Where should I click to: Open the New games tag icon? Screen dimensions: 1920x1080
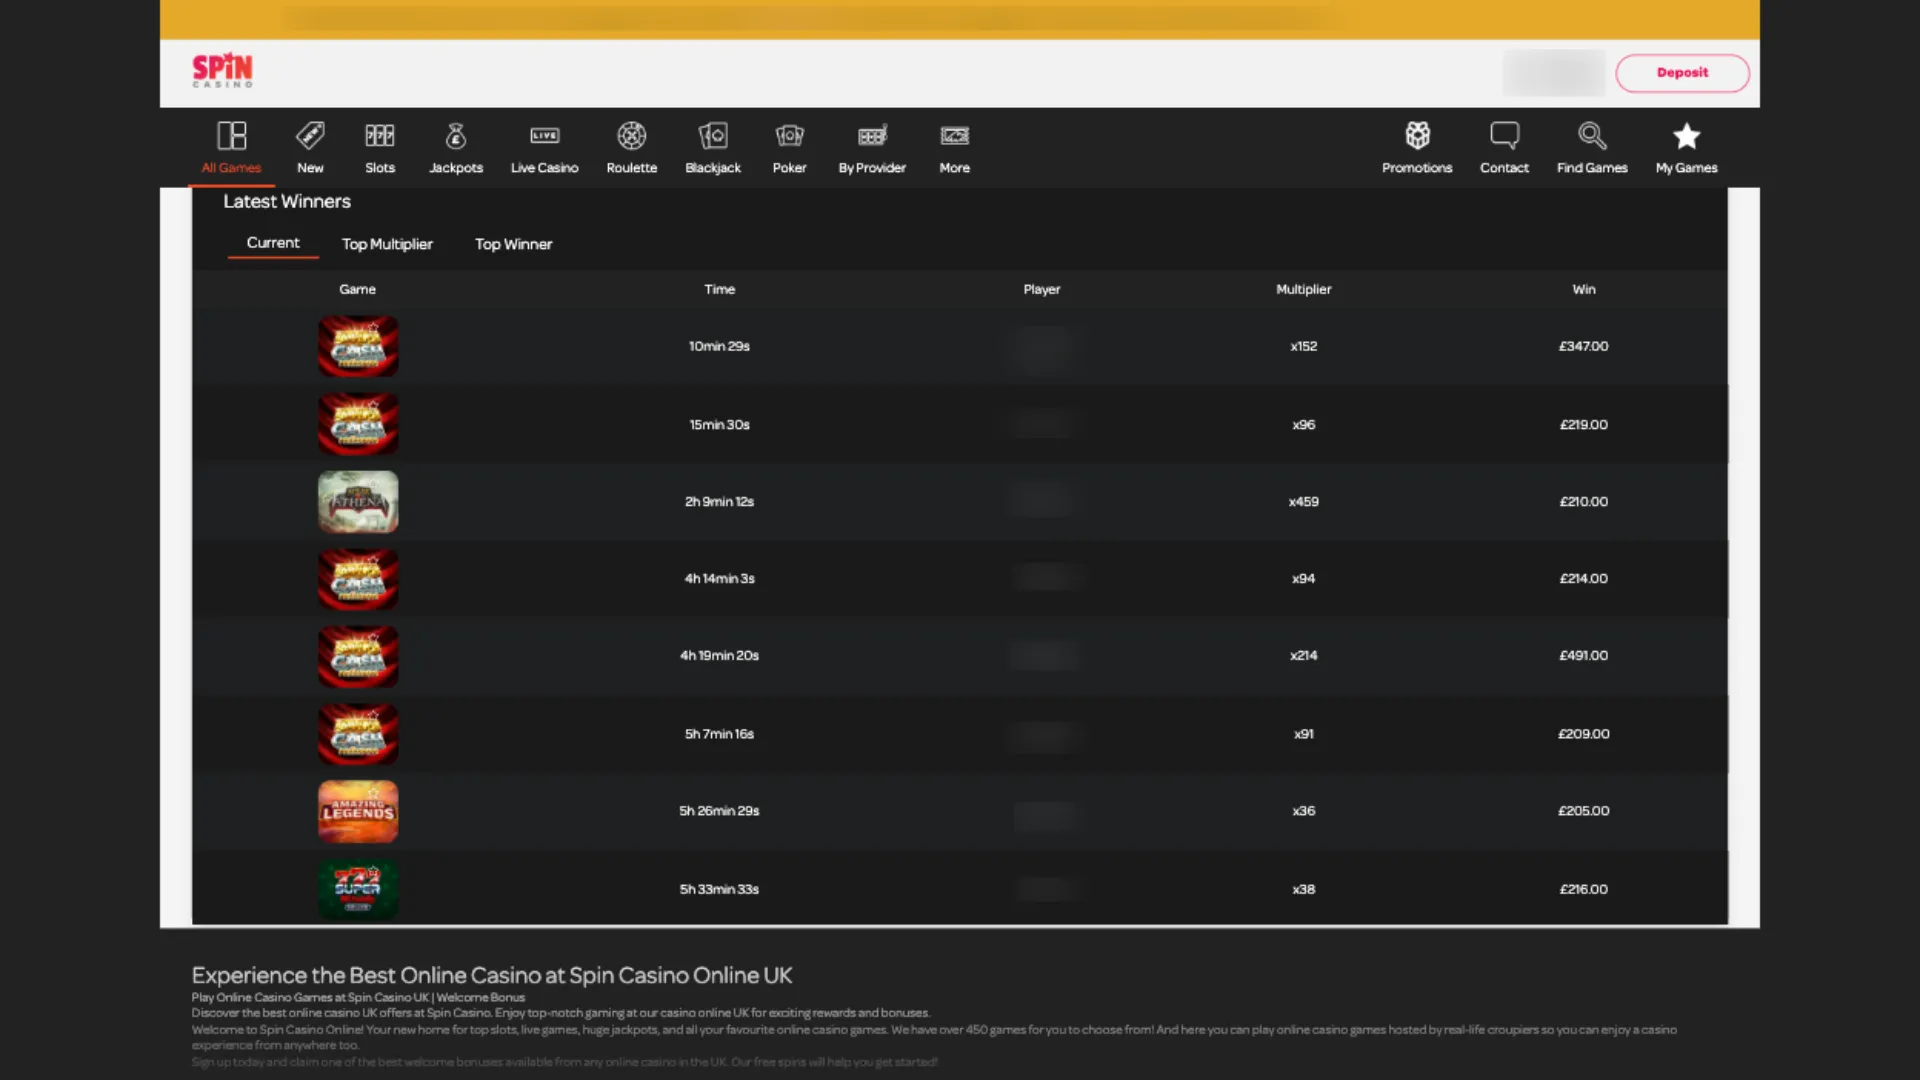(310, 135)
